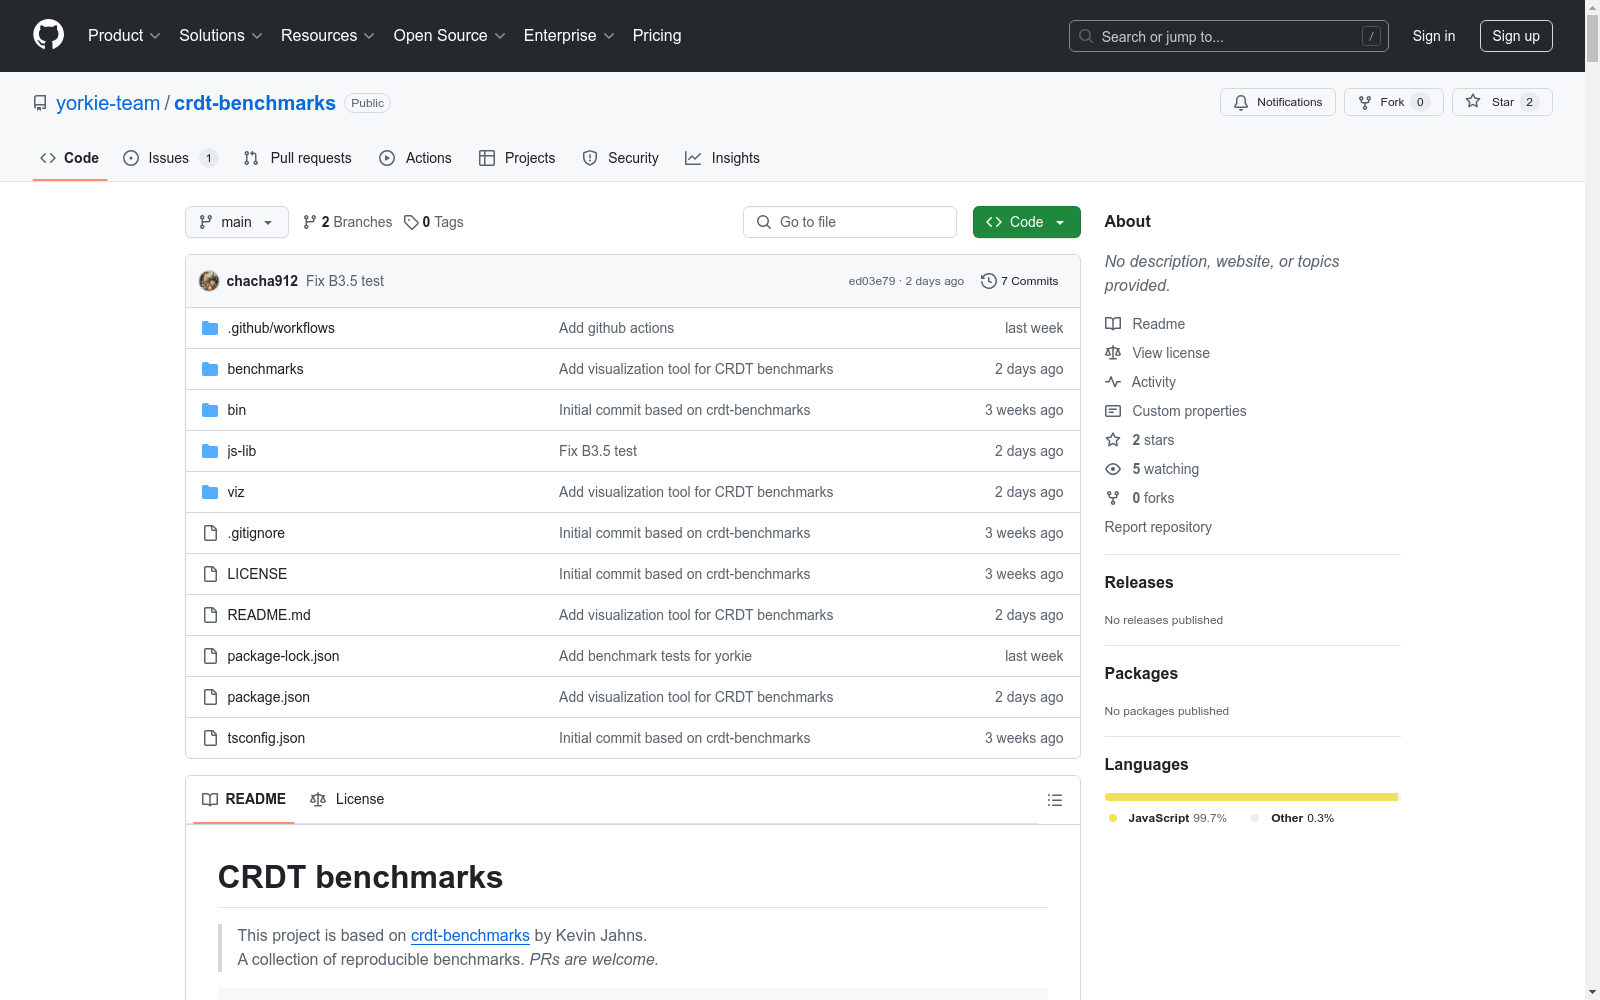Switch to the Issues tab
This screenshot has width=1600, height=1000.
pyautogui.click(x=170, y=158)
